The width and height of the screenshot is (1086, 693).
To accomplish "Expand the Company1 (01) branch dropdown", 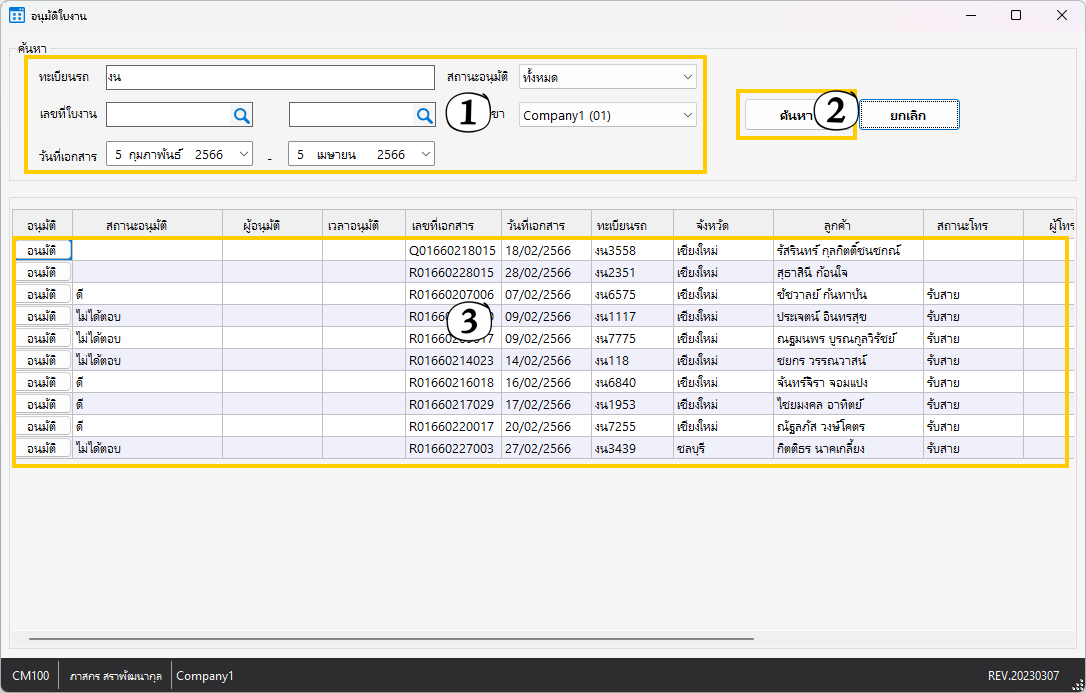I will pyautogui.click(x=687, y=115).
